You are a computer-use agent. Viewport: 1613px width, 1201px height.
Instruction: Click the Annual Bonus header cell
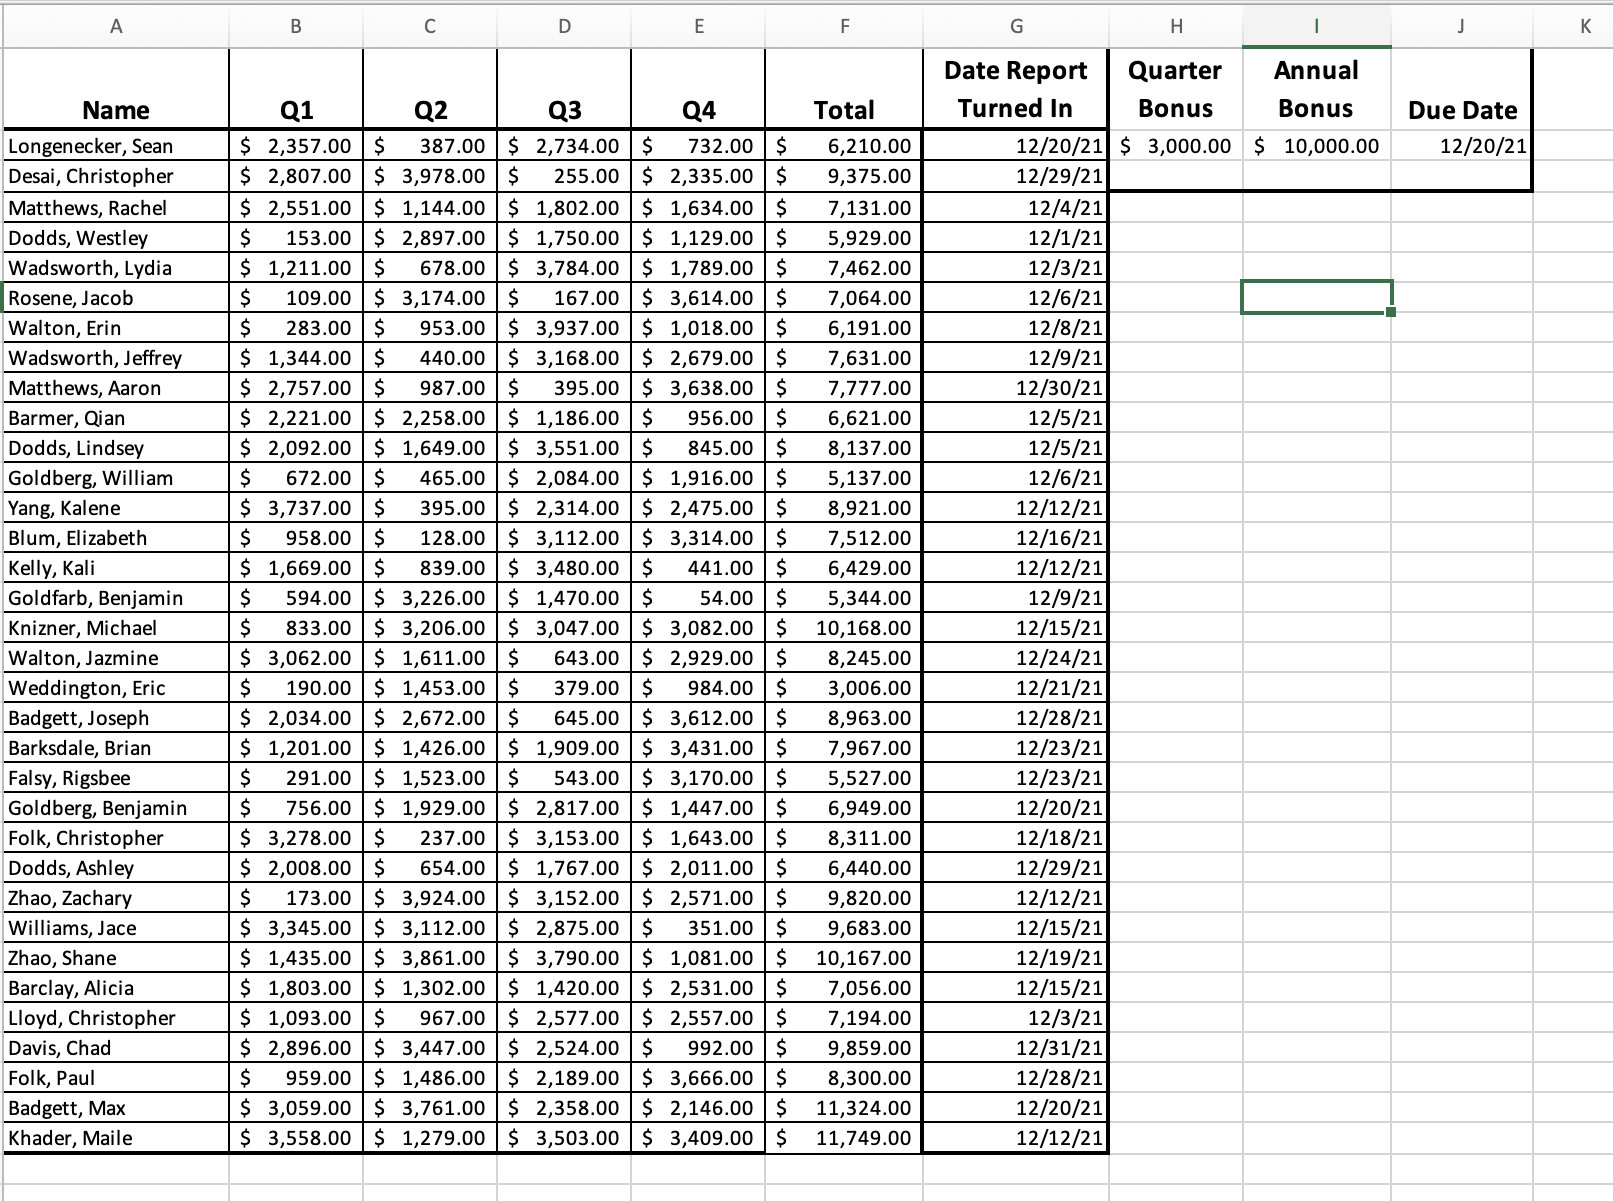1315,89
